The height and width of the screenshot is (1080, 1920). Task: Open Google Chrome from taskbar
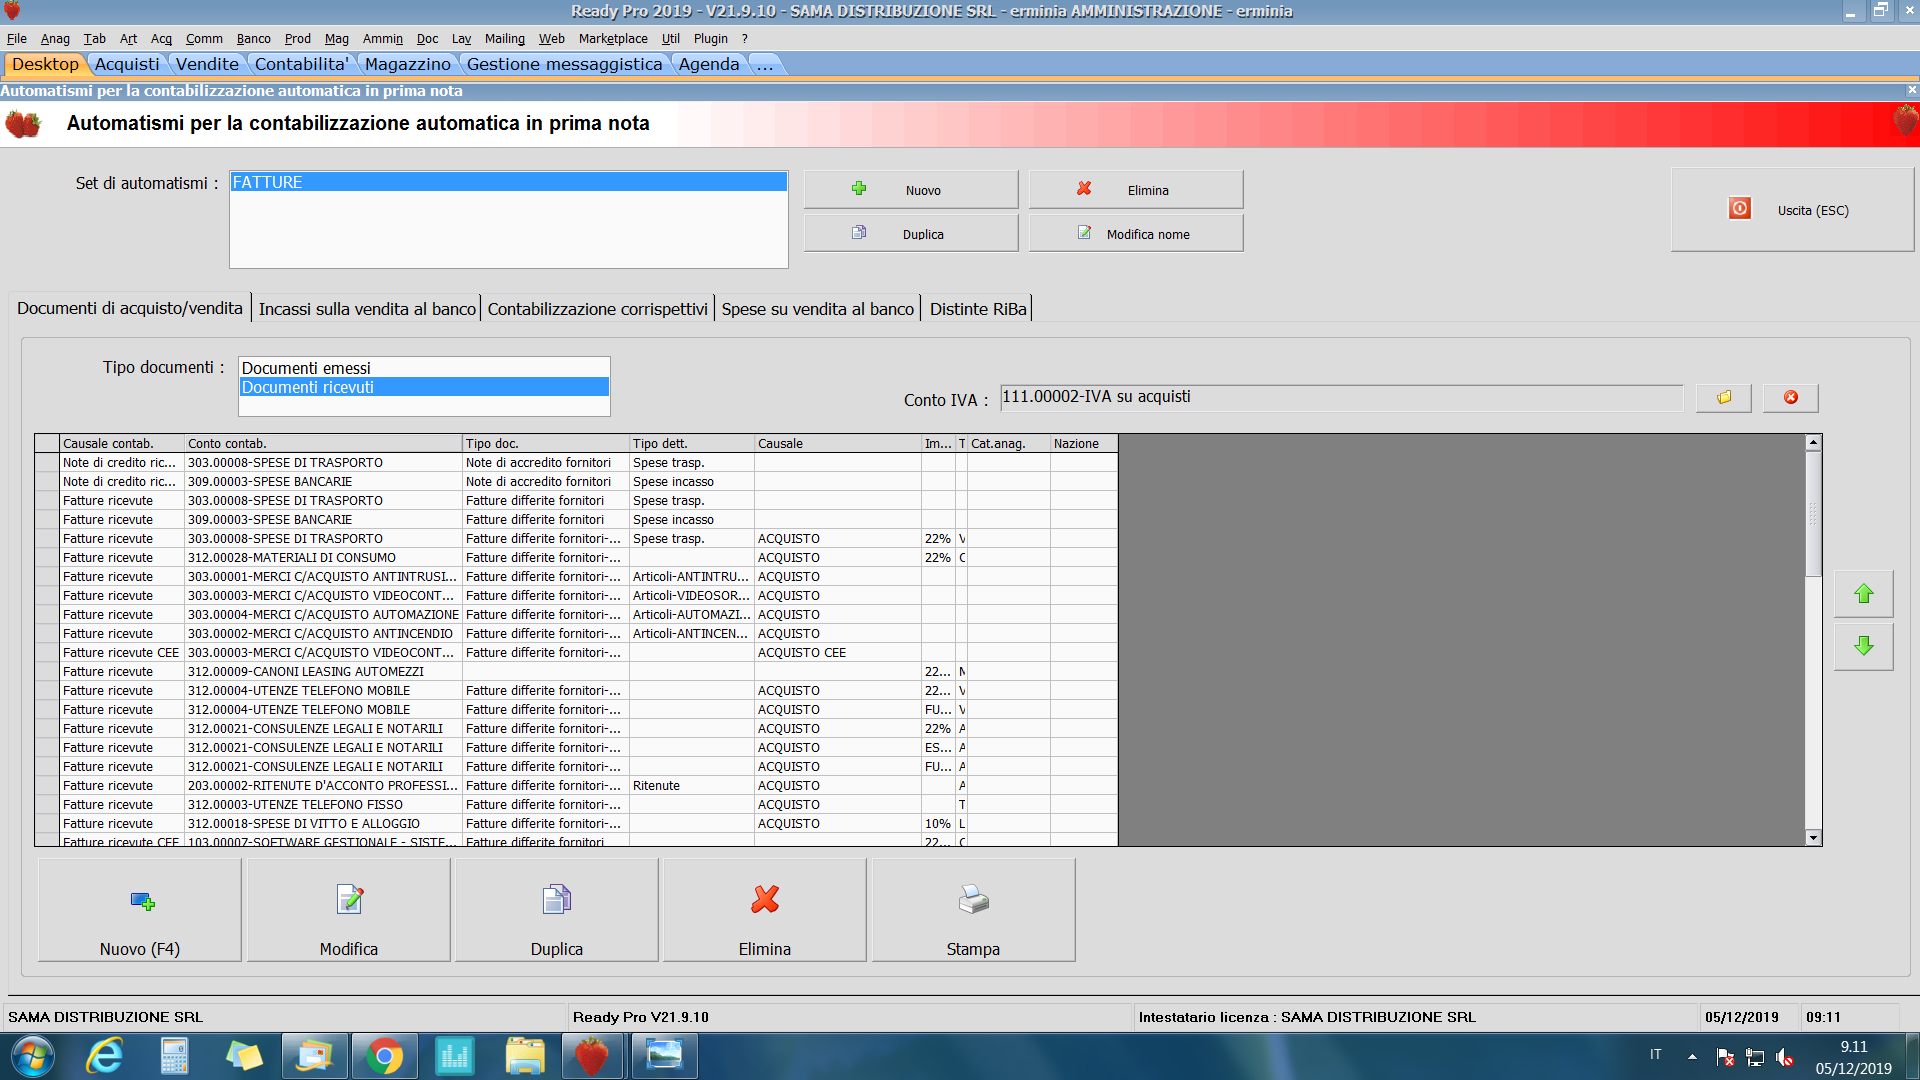(384, 1056)
